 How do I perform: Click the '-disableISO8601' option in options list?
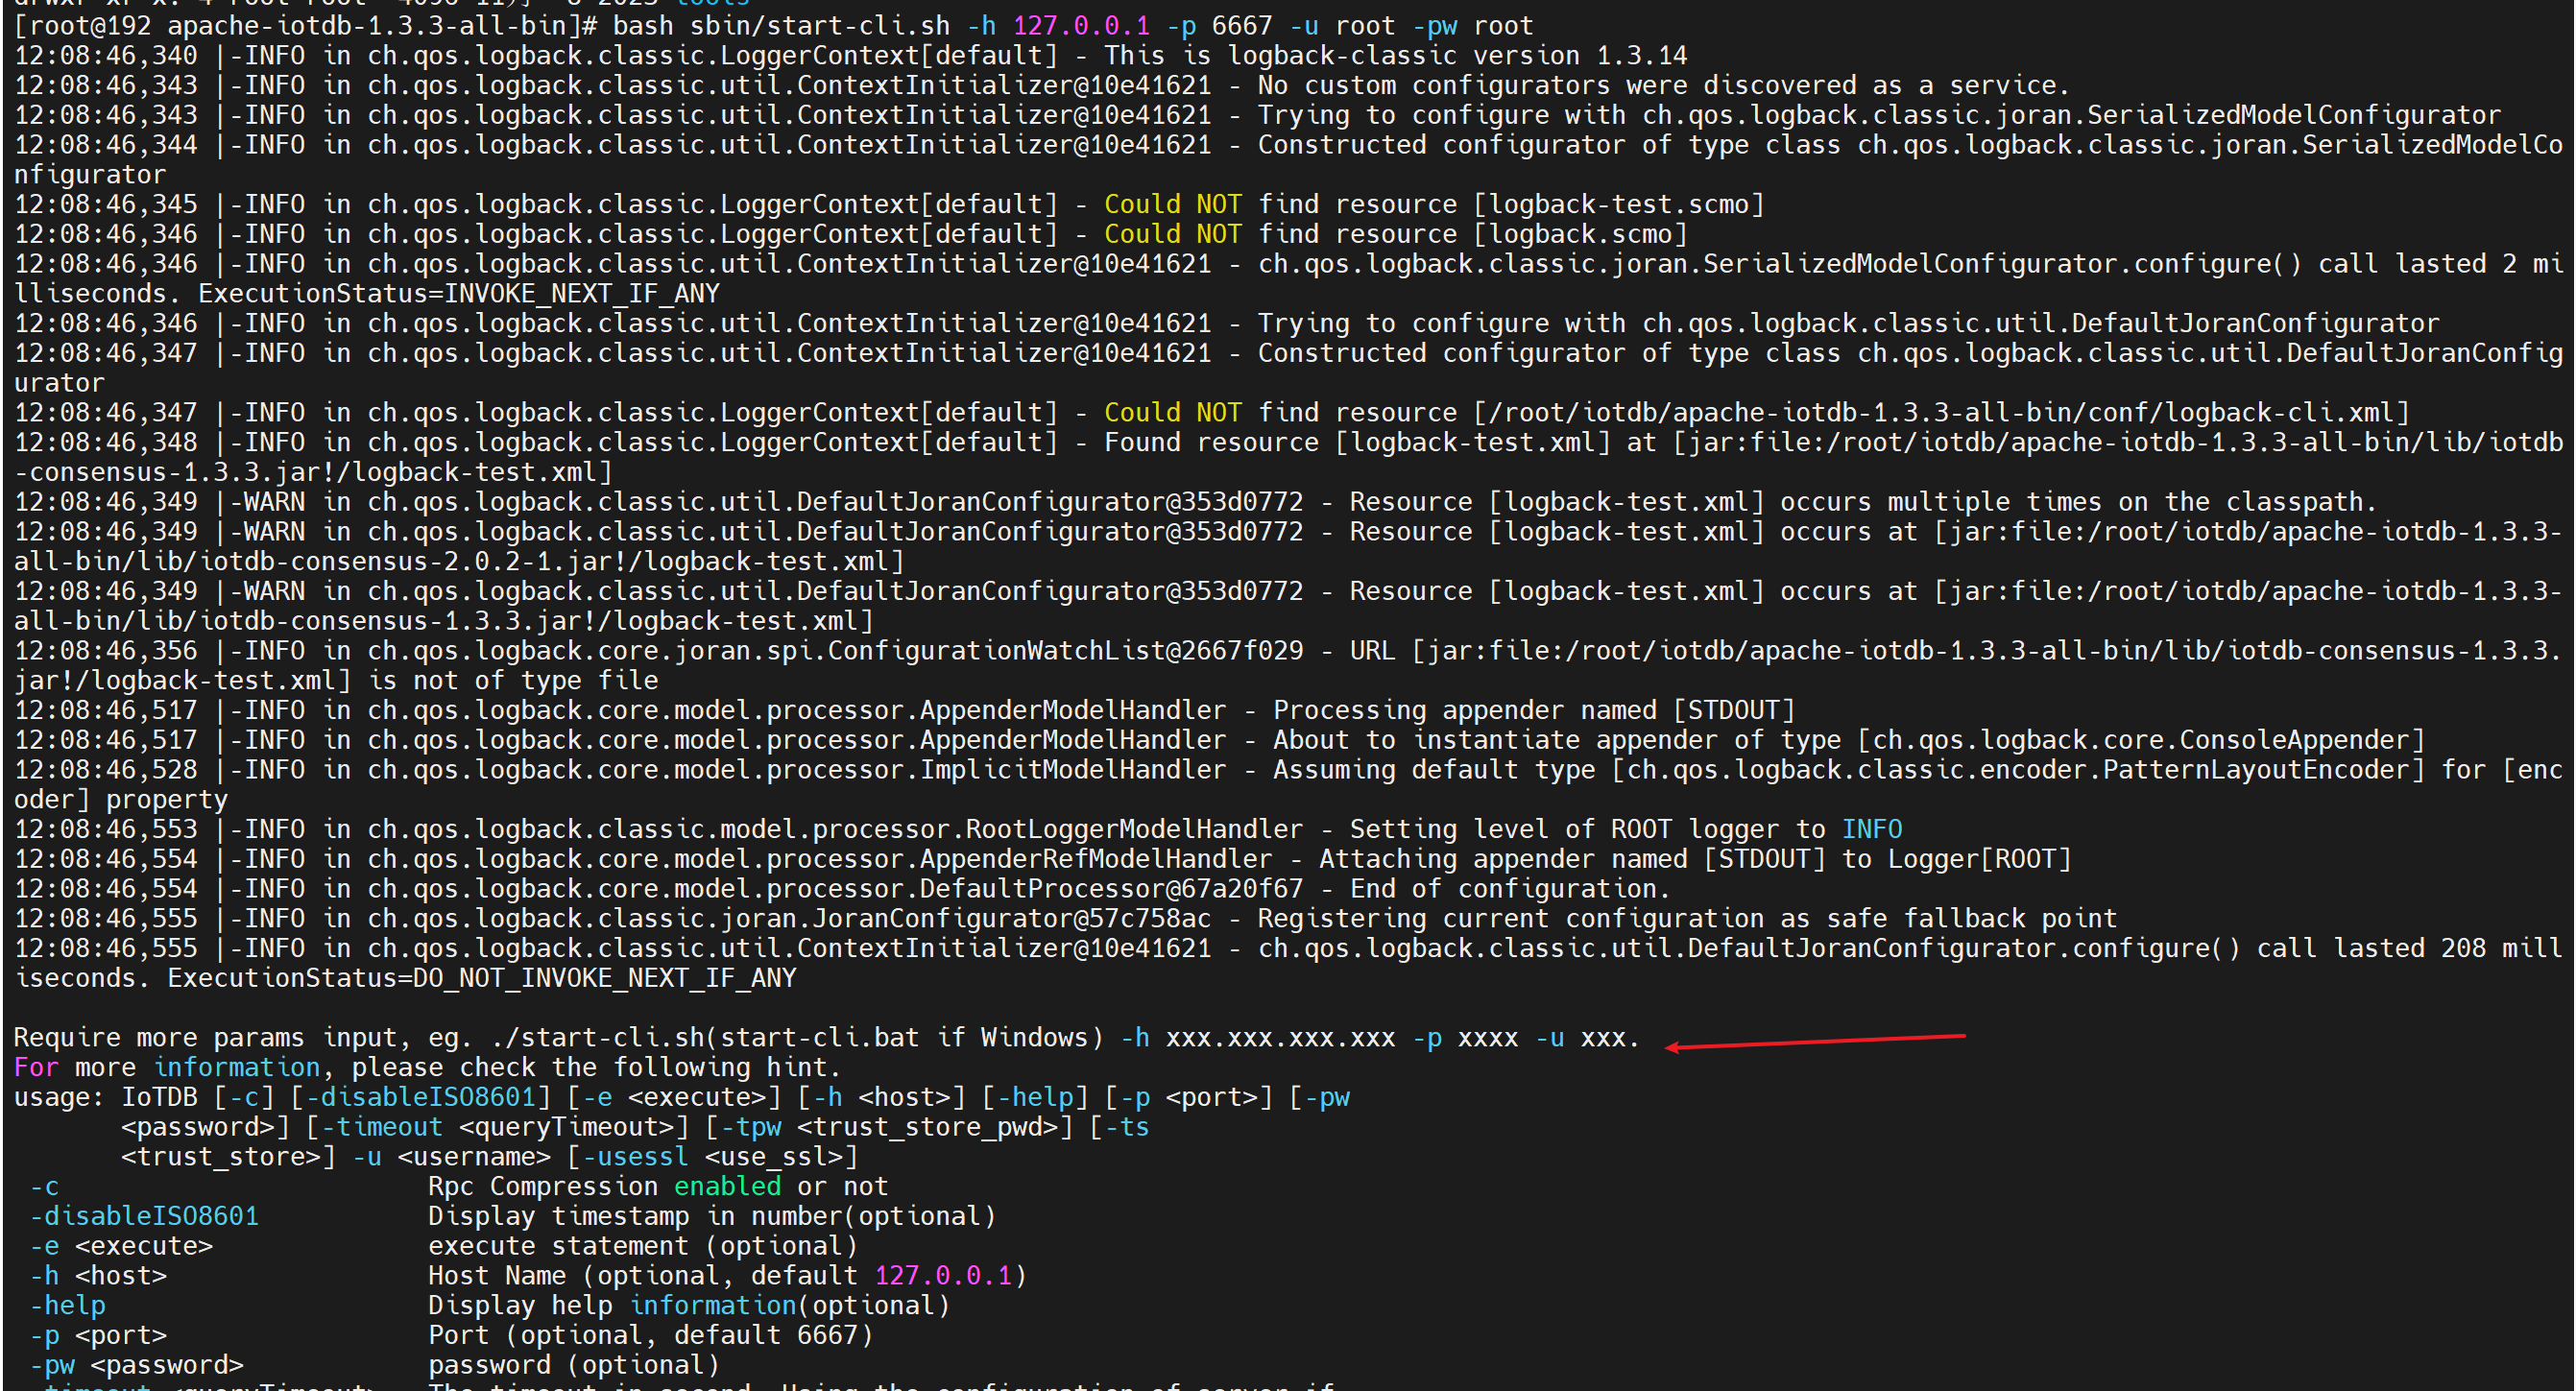tap(144, 1217)
